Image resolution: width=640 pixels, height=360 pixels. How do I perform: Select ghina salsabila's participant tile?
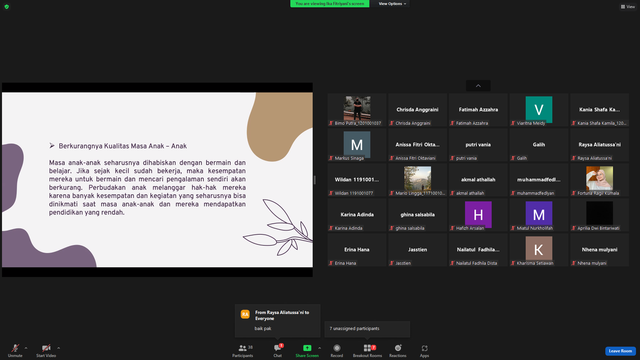(x=417, y=215)
